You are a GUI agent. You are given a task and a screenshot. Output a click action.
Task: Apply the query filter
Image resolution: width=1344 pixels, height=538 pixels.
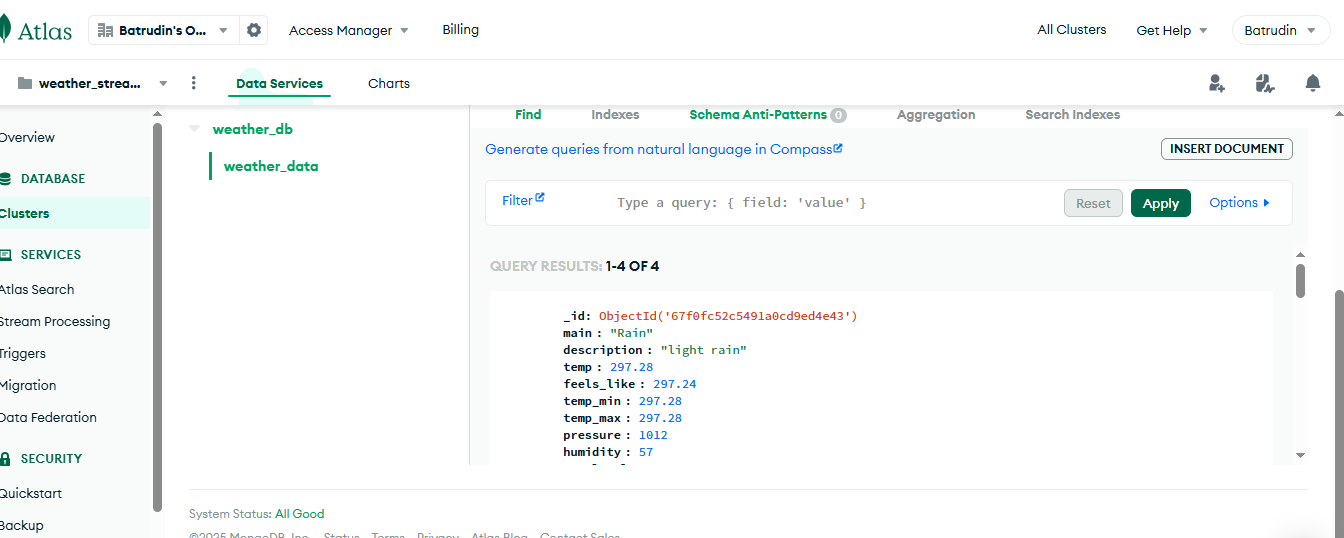1161,203
